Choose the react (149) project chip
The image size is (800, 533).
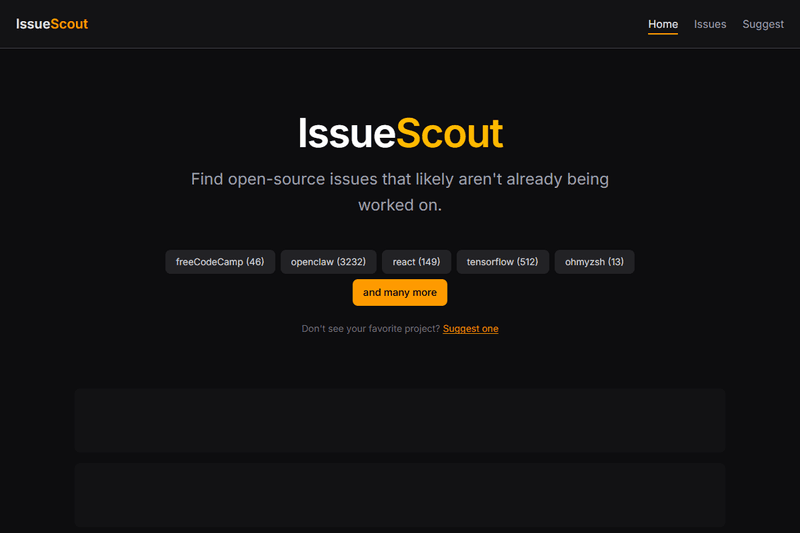click(x=416, y=262)
